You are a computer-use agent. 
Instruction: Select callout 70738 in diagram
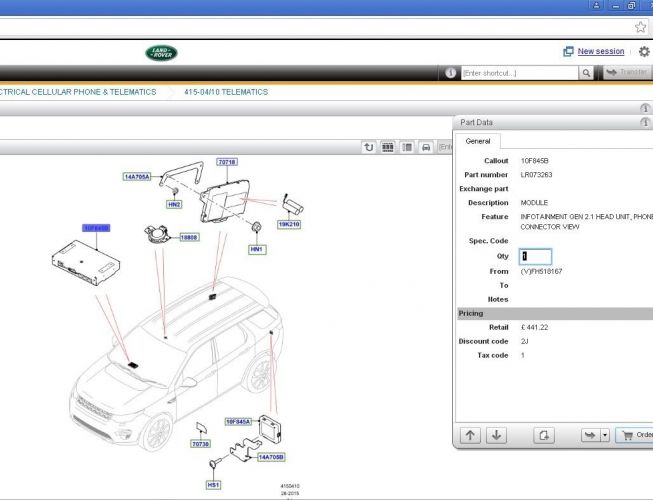pos(200,444)
